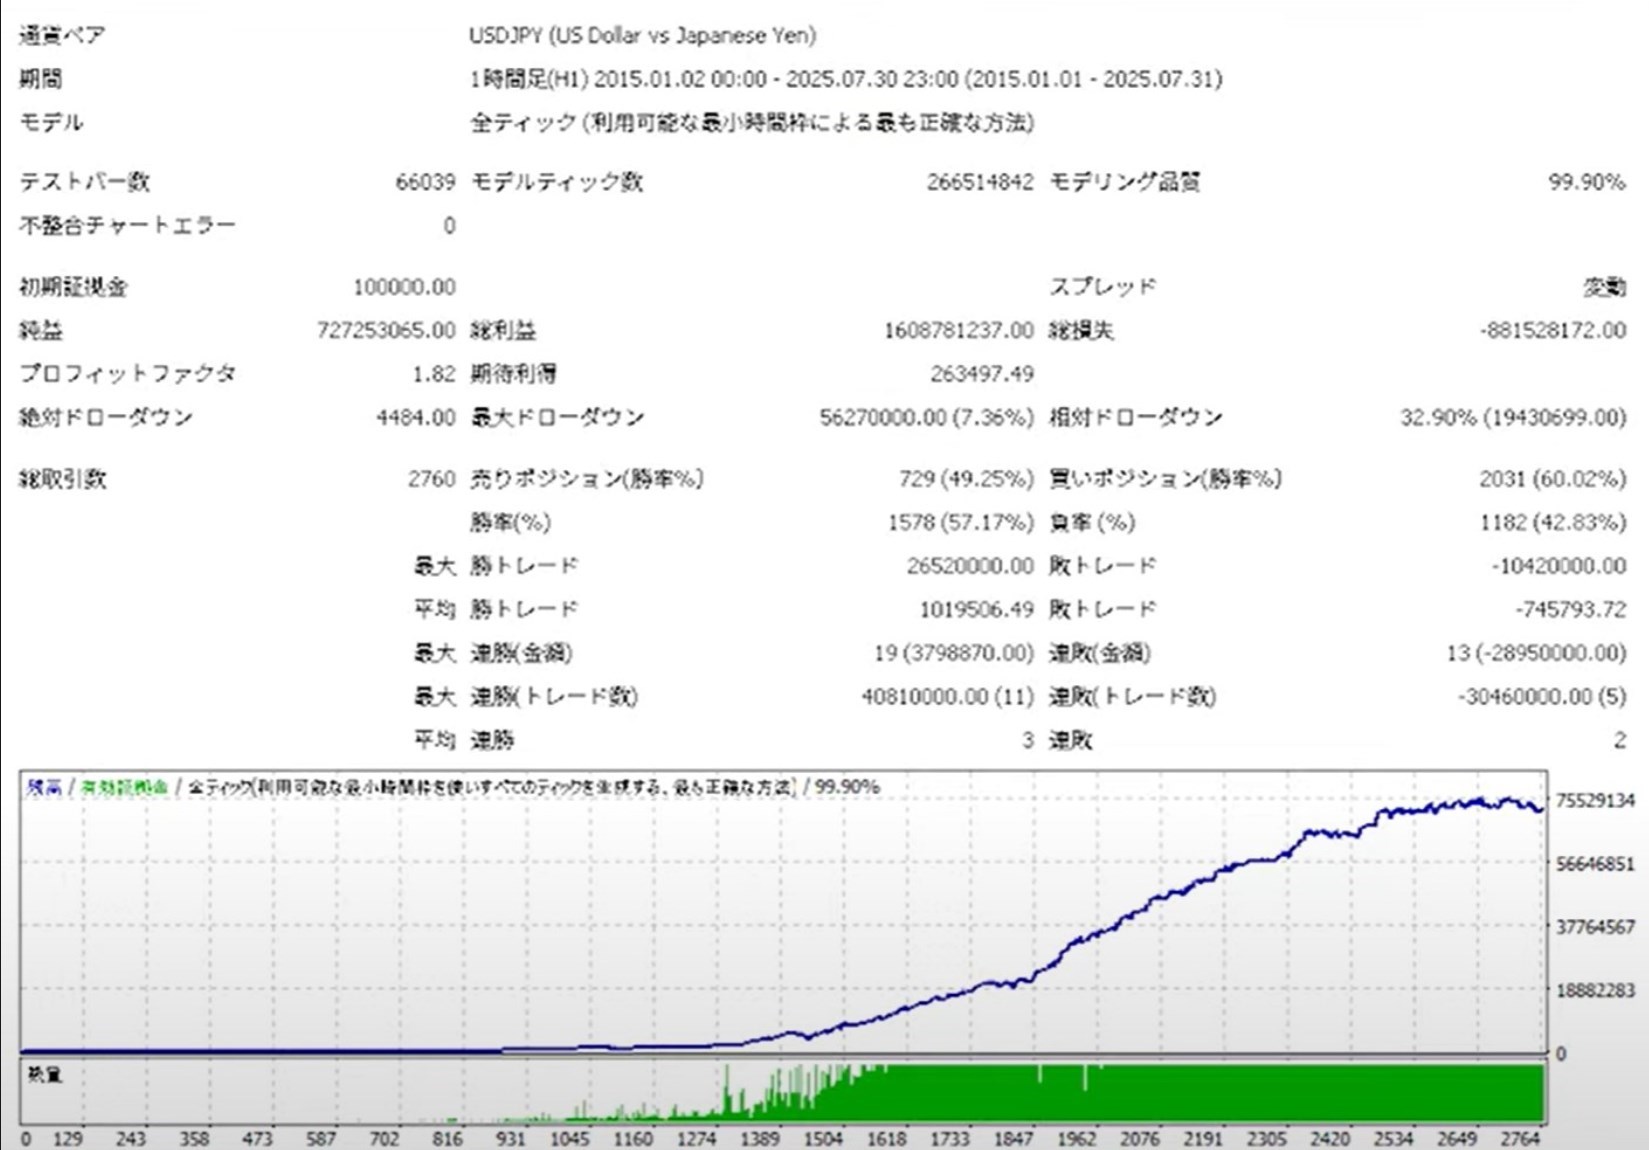The image size is (1649, 1150).
Task: Click the buy positions value 2031 (60.02%)
Action: (x=1552, y=479)
